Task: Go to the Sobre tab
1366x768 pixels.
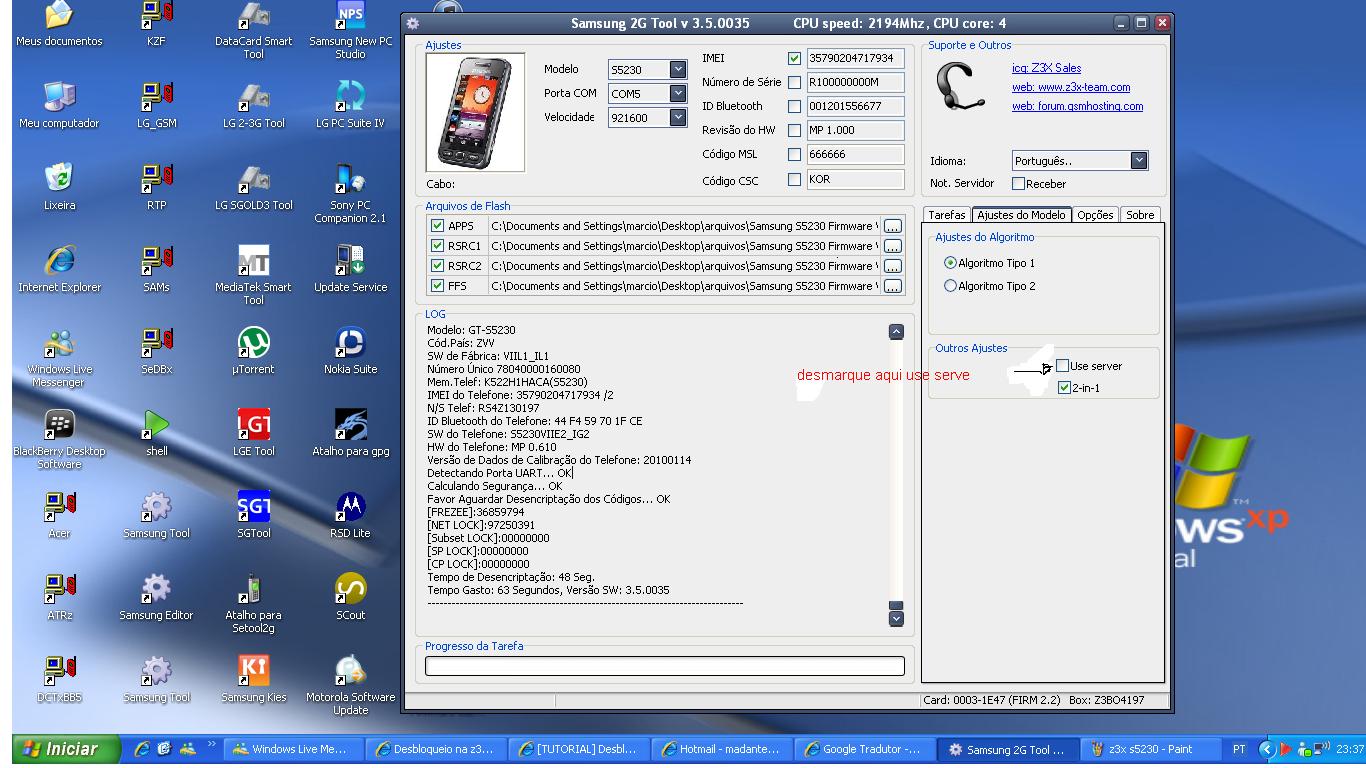Action: click(1140, 215)
